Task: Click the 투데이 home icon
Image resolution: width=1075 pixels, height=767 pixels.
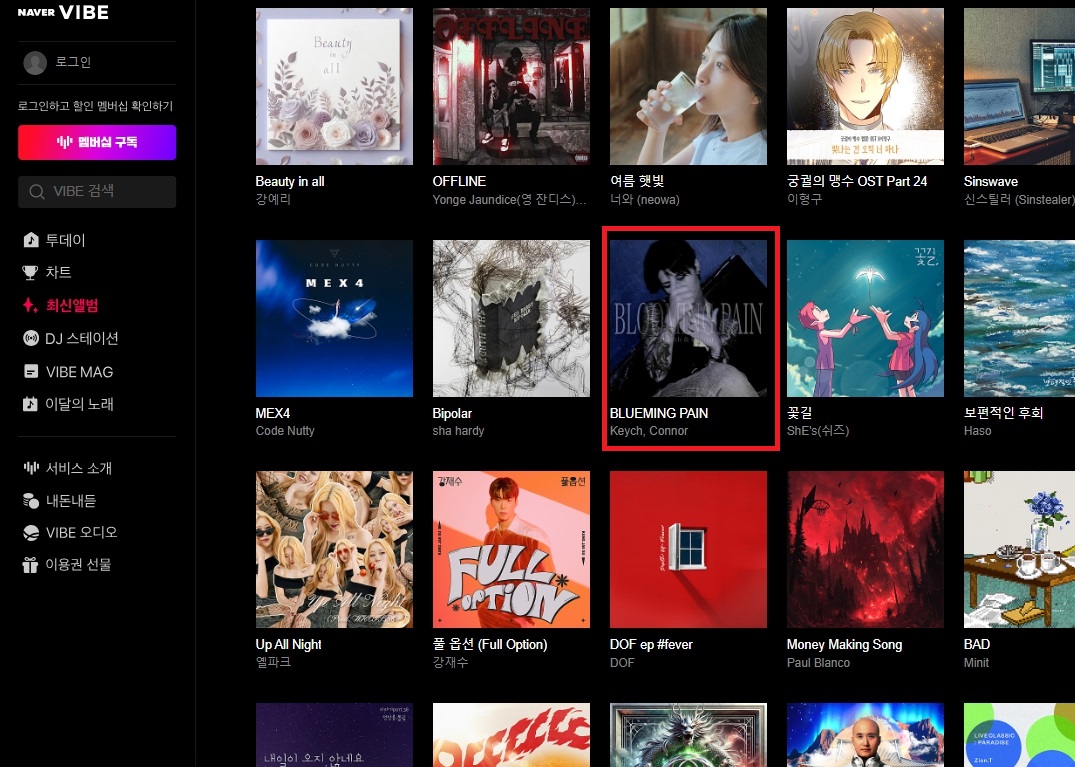Action: tap(31, 240)
